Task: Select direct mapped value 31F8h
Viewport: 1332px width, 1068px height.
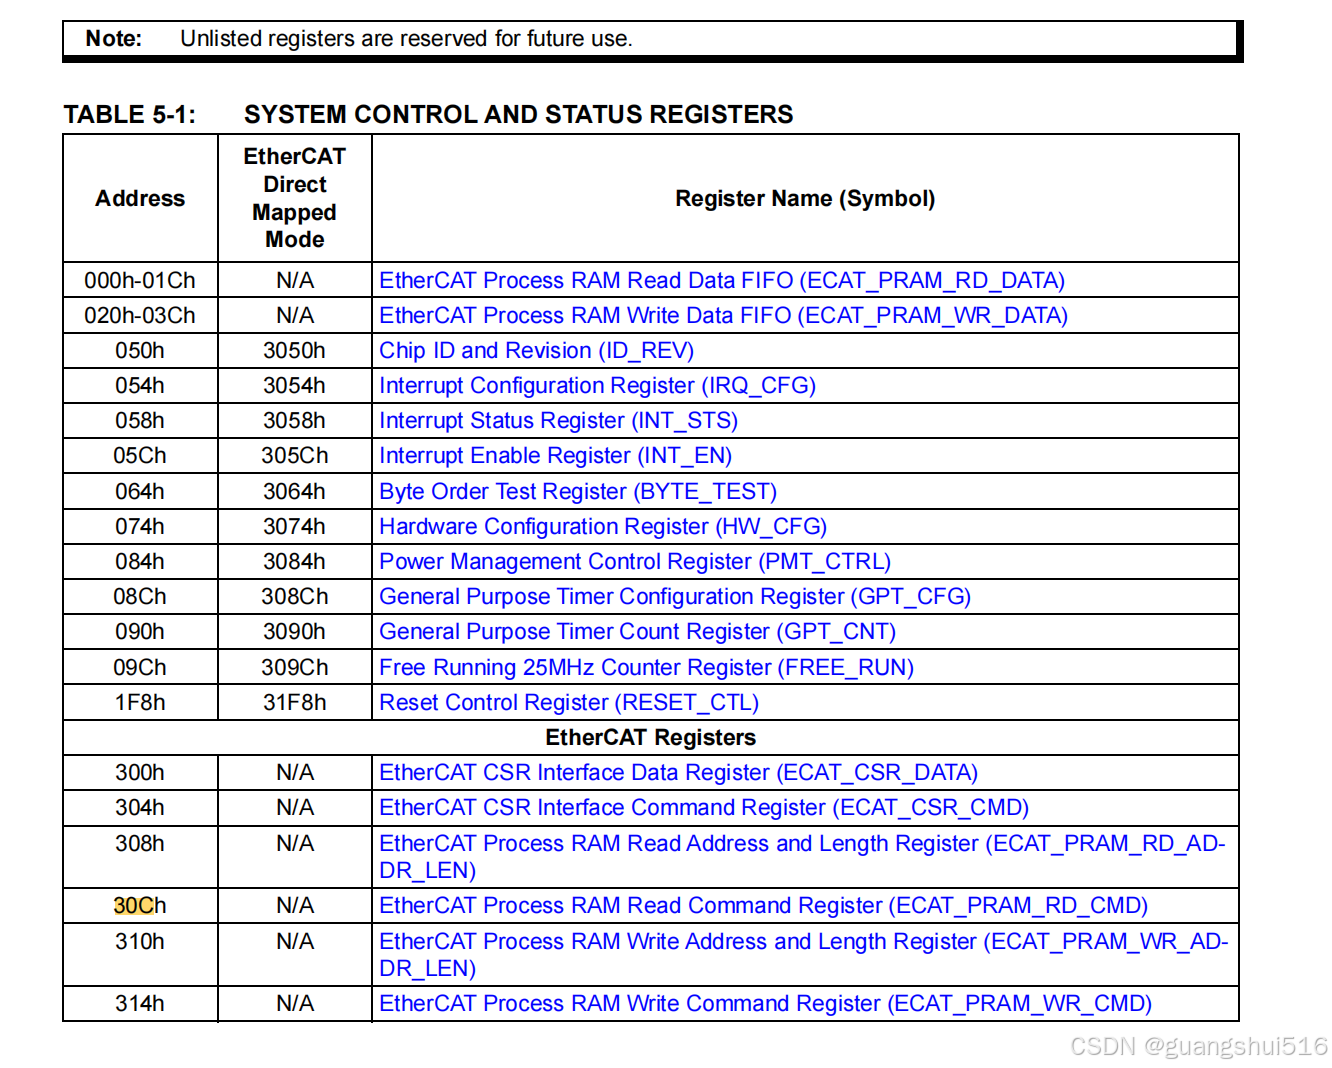Action: coord(295,702)
